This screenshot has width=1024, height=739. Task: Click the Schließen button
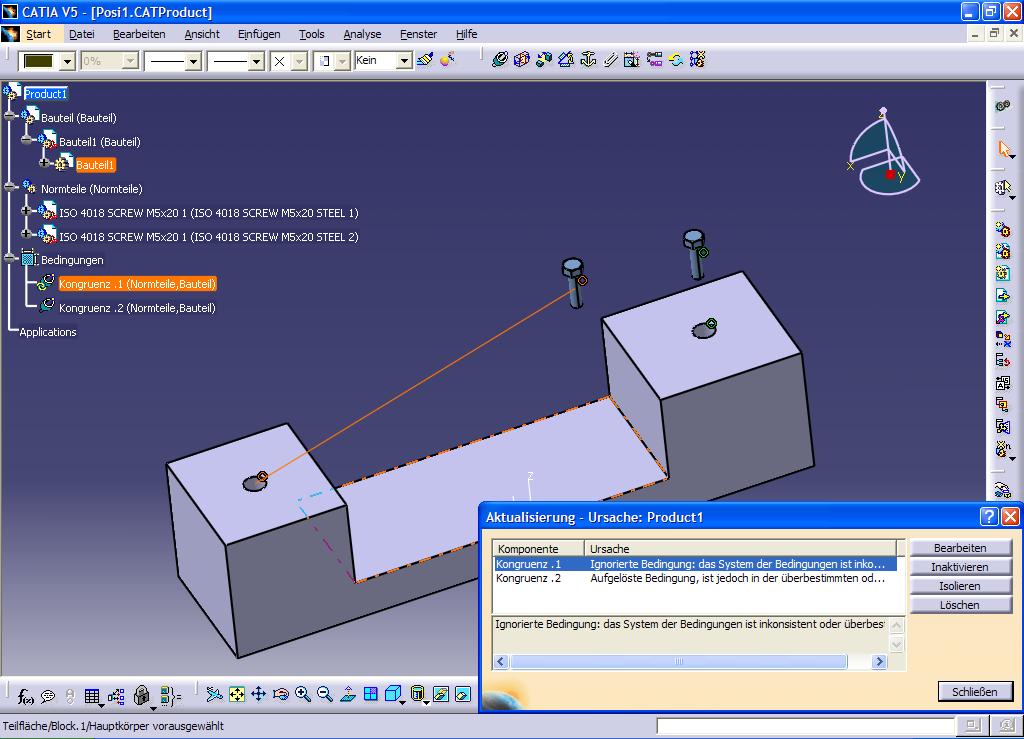tap(974, 691)
